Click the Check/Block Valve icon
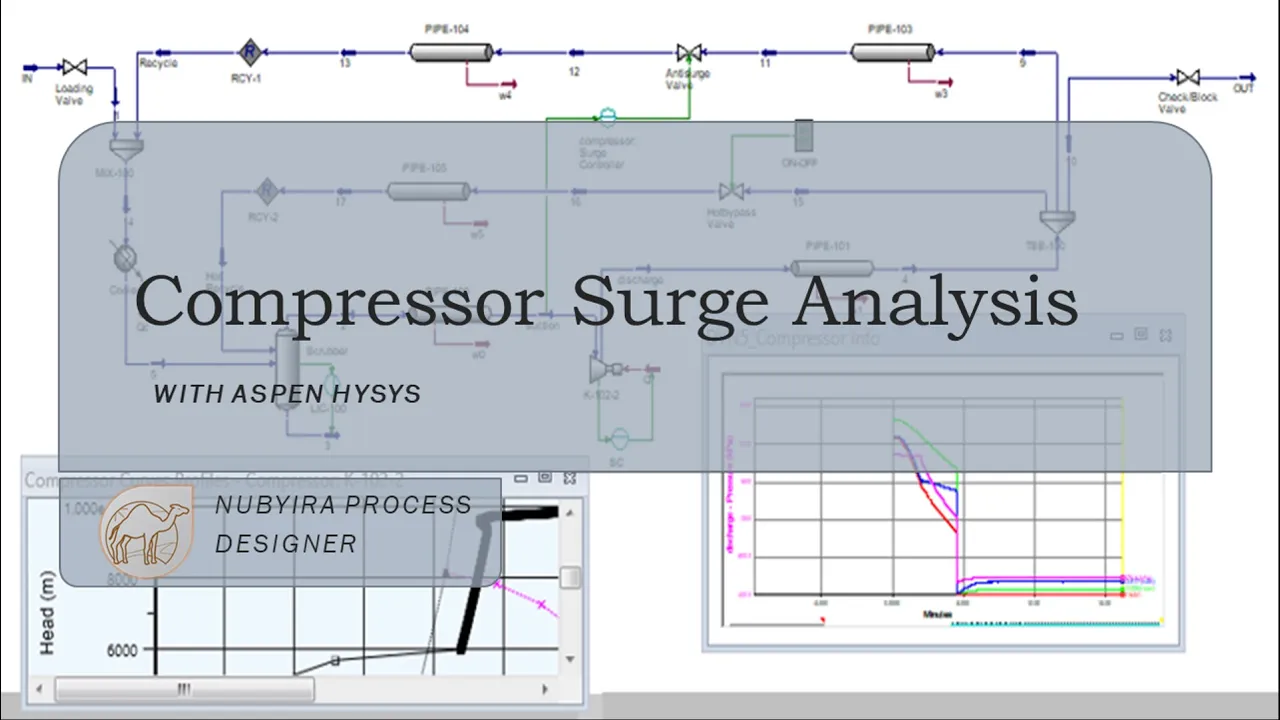 point(1187,77)
